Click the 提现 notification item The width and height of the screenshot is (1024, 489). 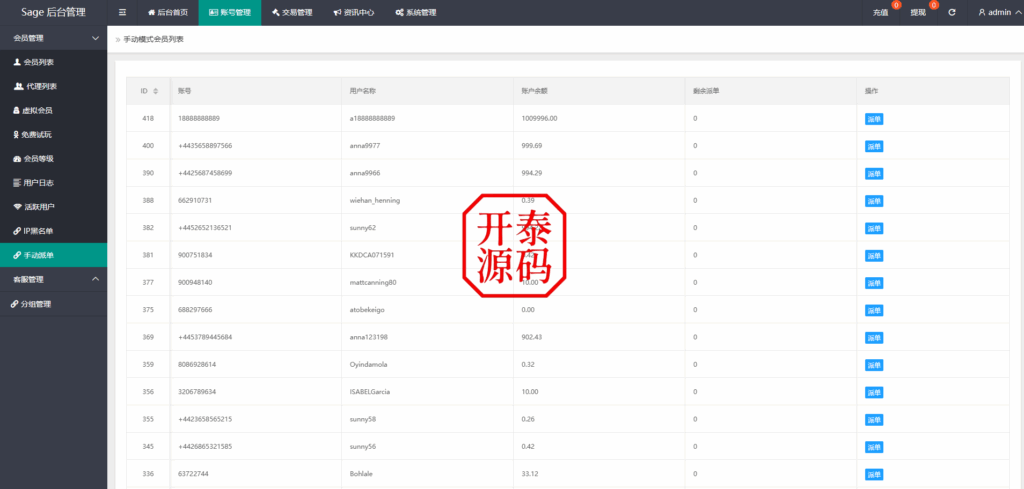pos(919,12)
